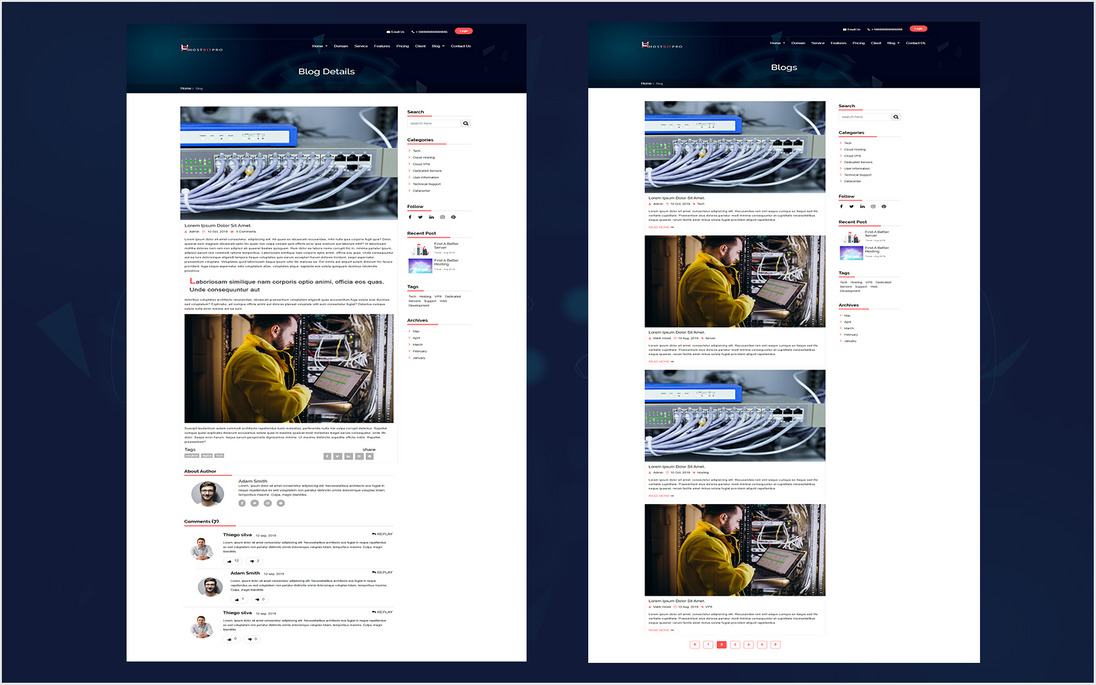Open Service menu on Blog Details page
This screenshot has width=1096, height=685.
coord(361,46)
